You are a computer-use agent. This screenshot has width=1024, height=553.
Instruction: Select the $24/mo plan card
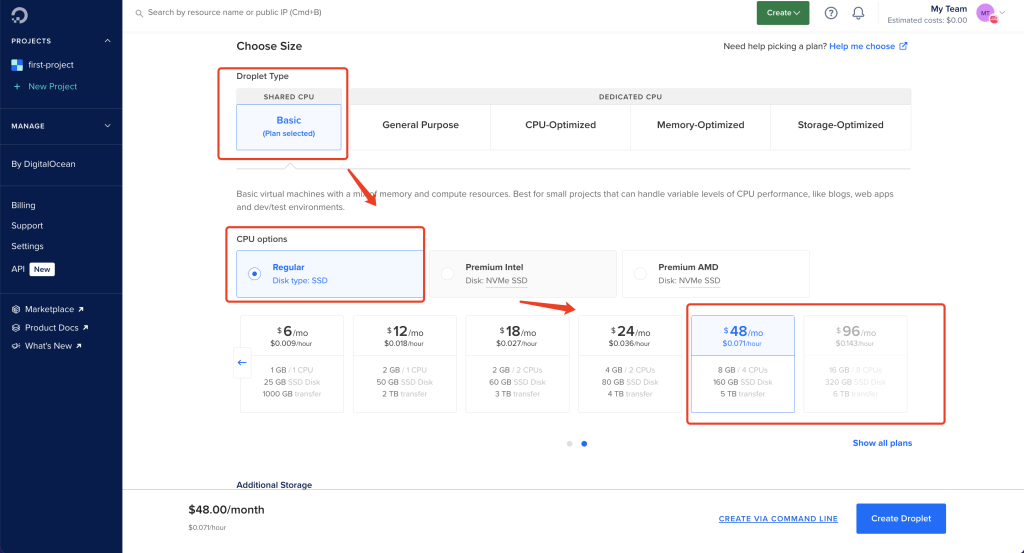(x=630, y=364)
